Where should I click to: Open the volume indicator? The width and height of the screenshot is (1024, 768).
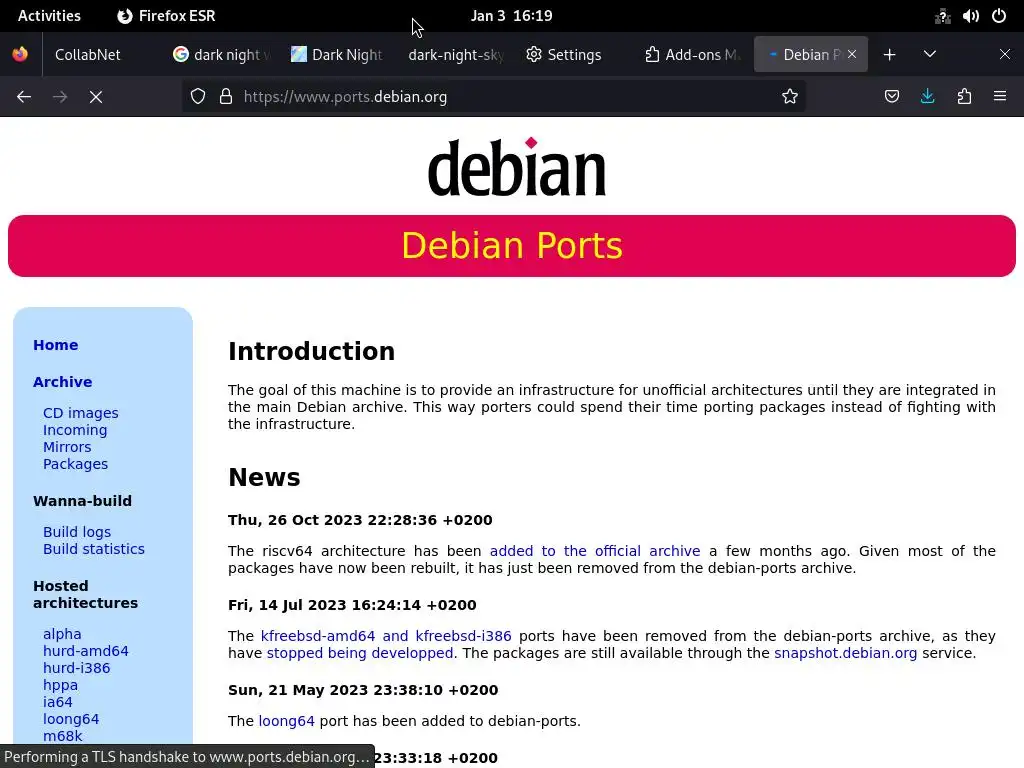pyautogui.click(x=970, y=16)
